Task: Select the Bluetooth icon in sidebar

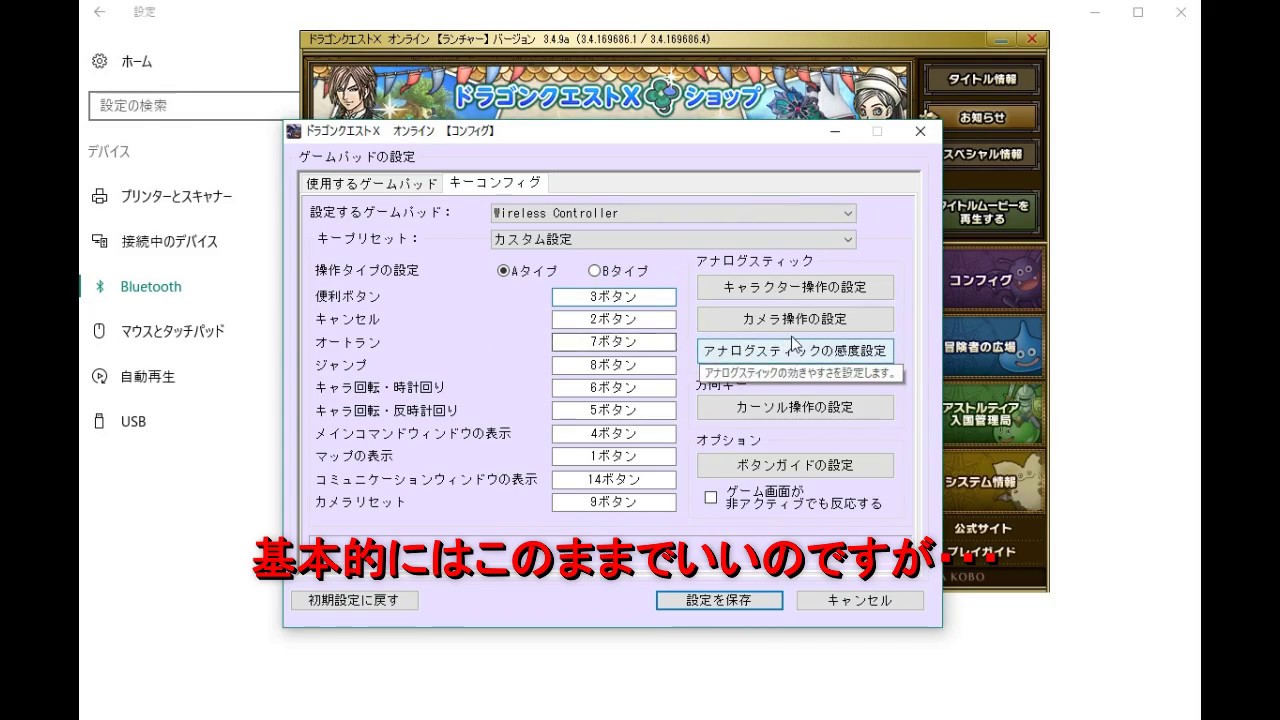Action: tap(100, 287)
